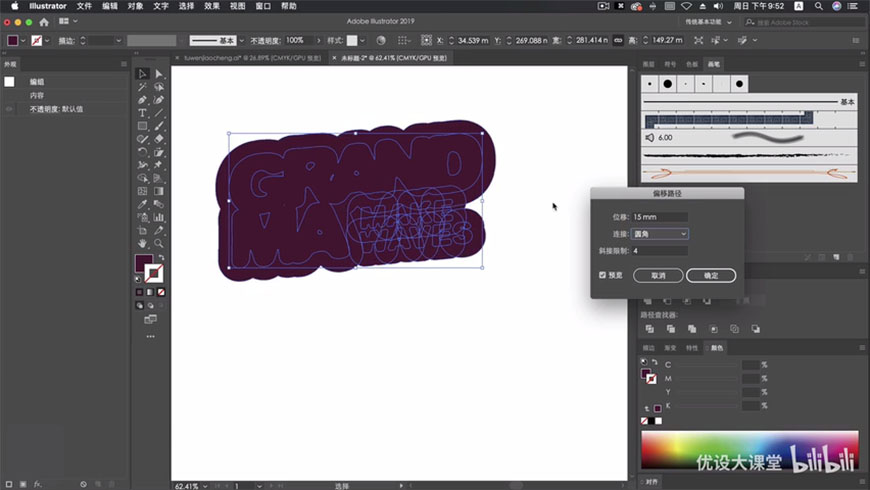This screenshot has width=870, height=490.
Task: Select the Paintbrush tool
Action: coord(159,126)
